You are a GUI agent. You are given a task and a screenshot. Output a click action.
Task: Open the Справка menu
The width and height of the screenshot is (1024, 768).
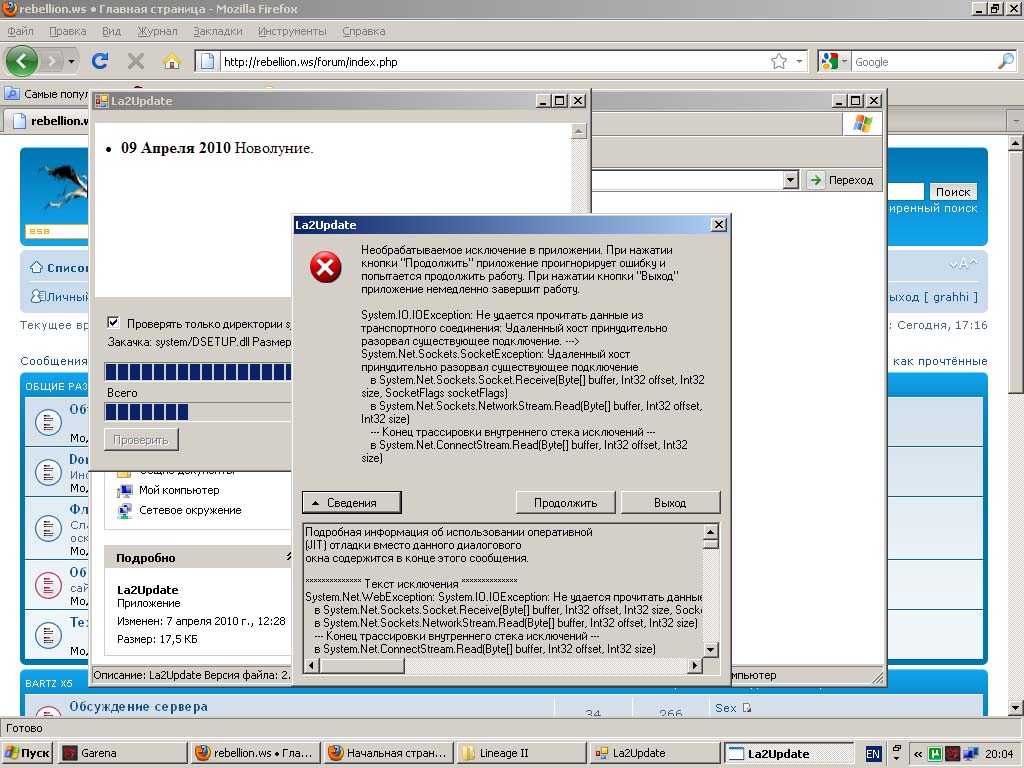[x=363, y=31]
